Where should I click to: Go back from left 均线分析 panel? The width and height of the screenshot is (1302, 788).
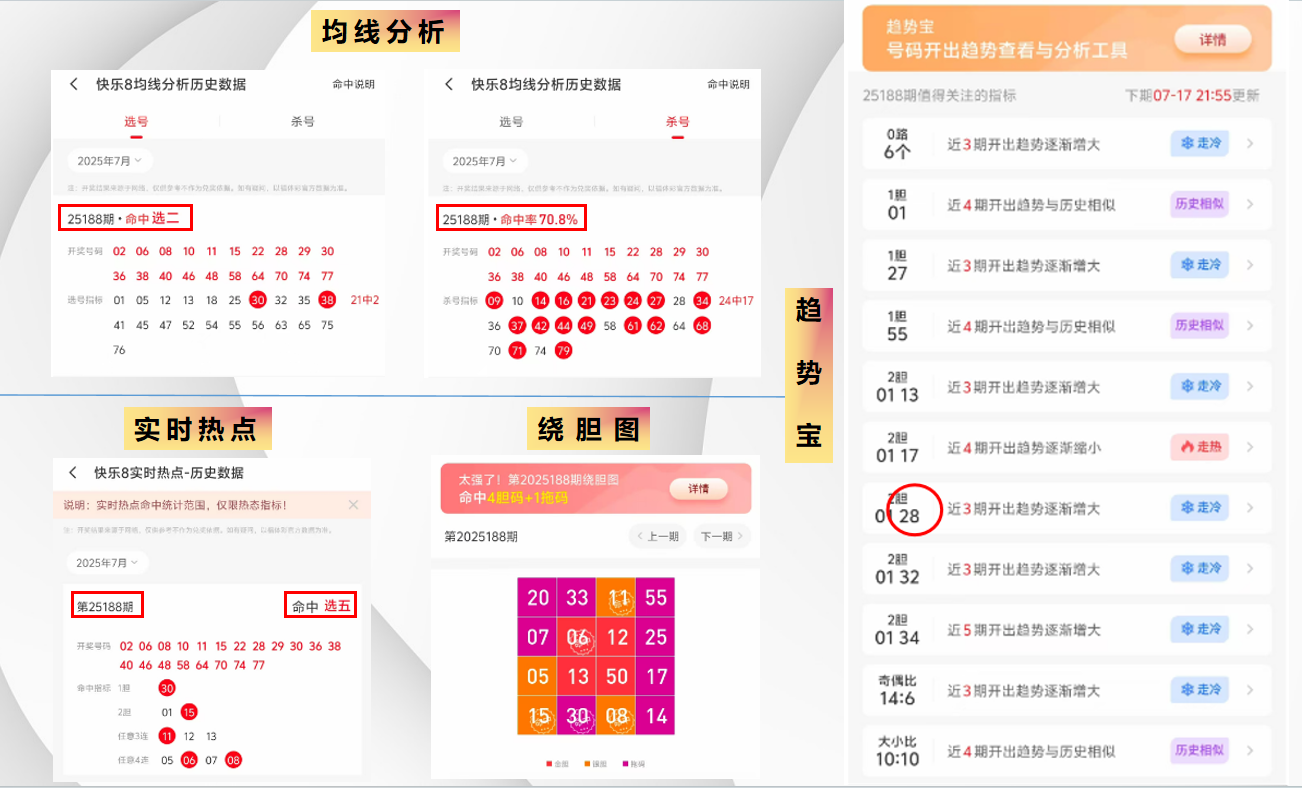[74, 85]
